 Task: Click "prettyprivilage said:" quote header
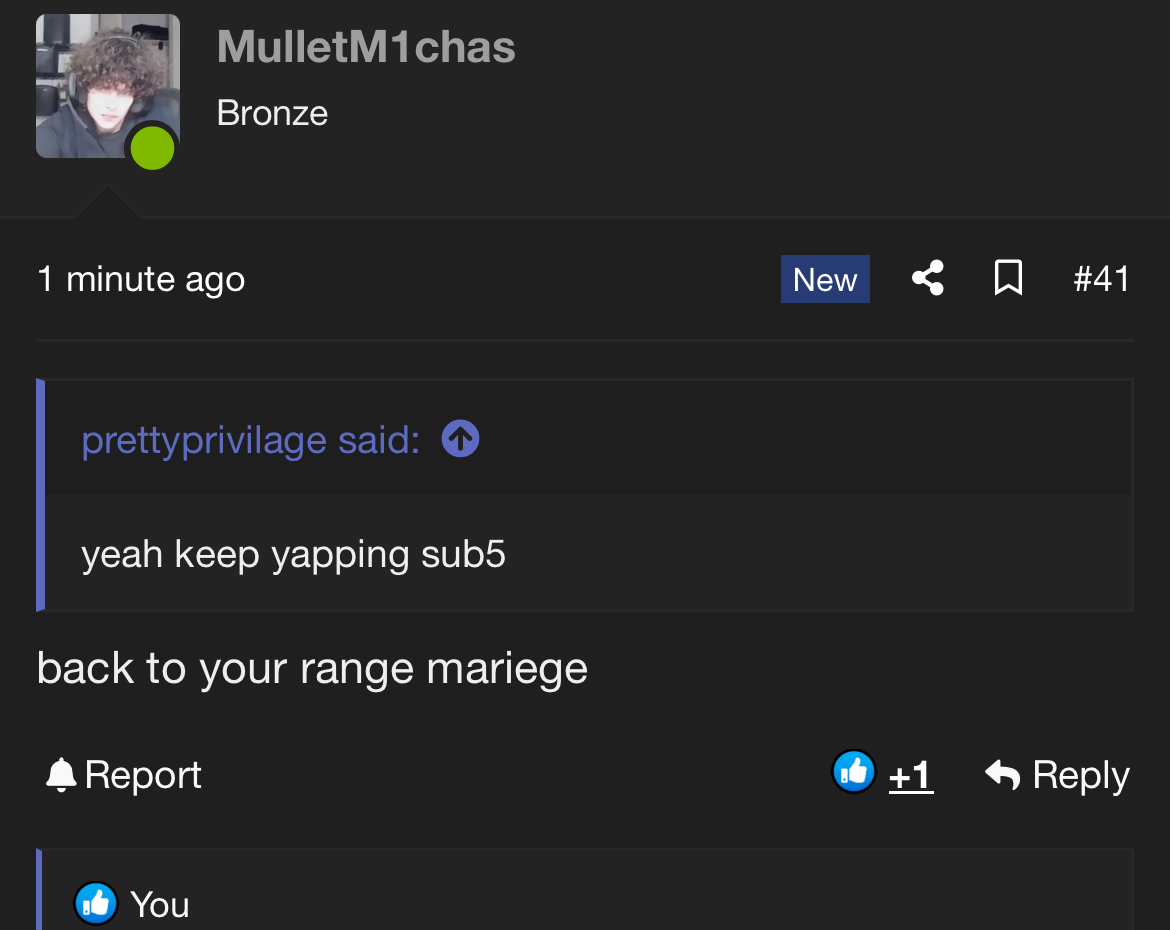point(251,440)
